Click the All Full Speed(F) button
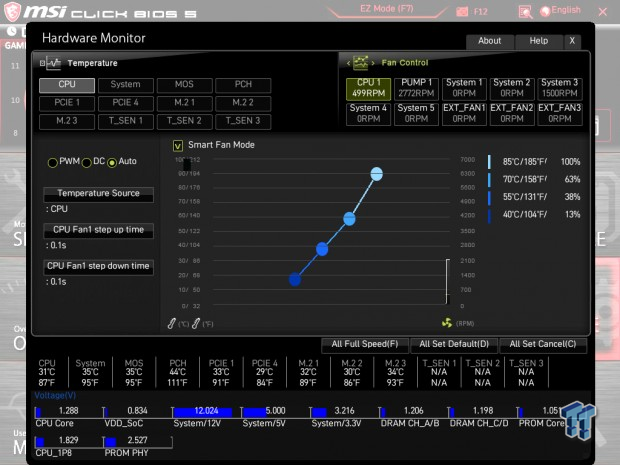Screen dimensions: 620x465 pos(365,345)
